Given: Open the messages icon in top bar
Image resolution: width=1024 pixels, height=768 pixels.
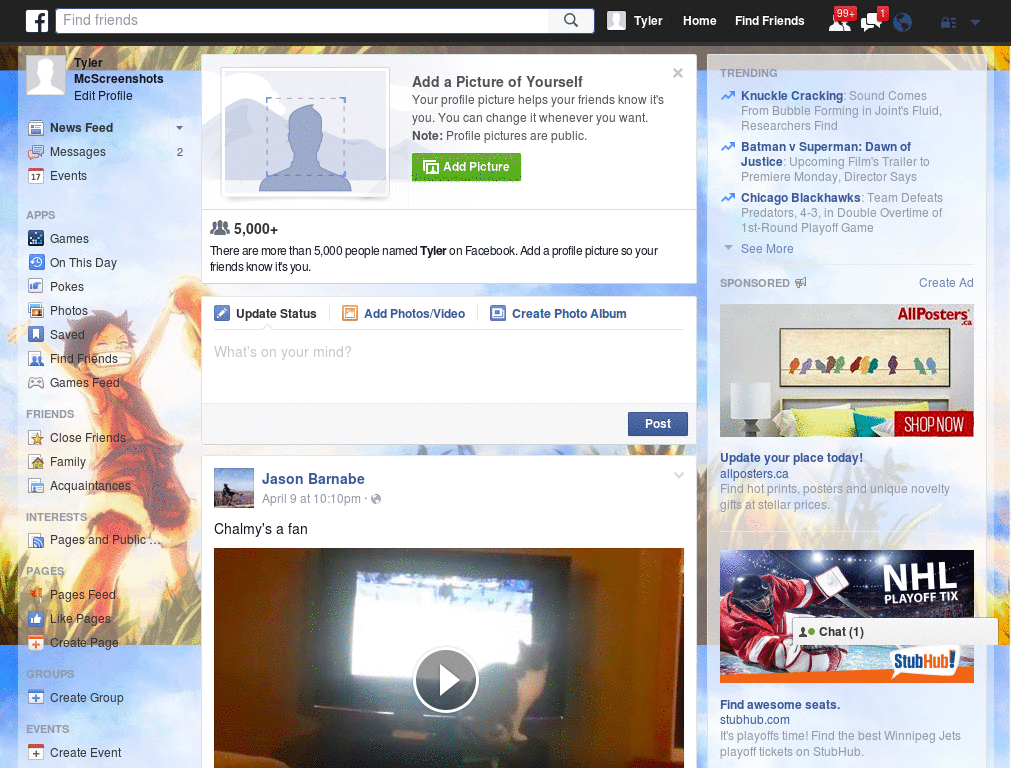Looking at the screenshot, I should click(871, 21).
